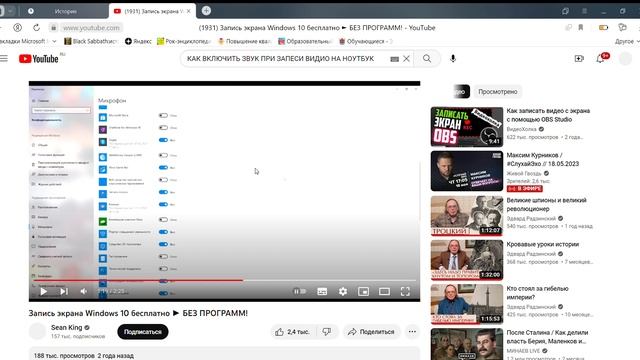Open the Sean King channel name
This screenshot has width=640, height=360.
pos(67,327)
